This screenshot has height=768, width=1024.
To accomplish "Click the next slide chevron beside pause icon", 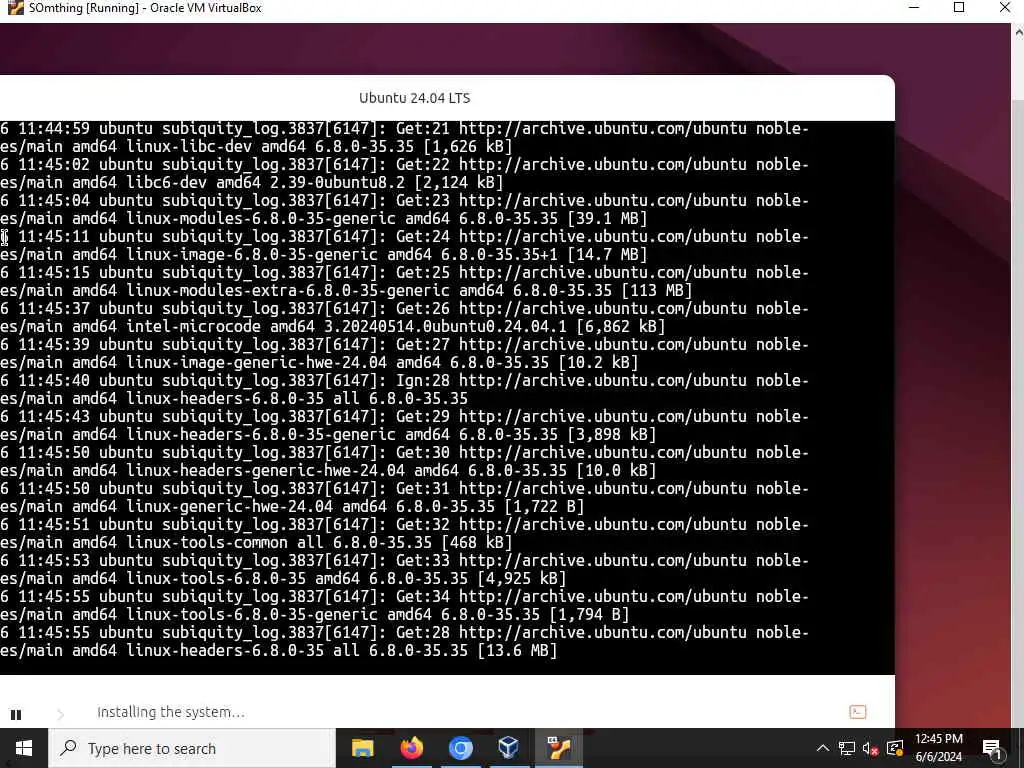I will [61, 714].
